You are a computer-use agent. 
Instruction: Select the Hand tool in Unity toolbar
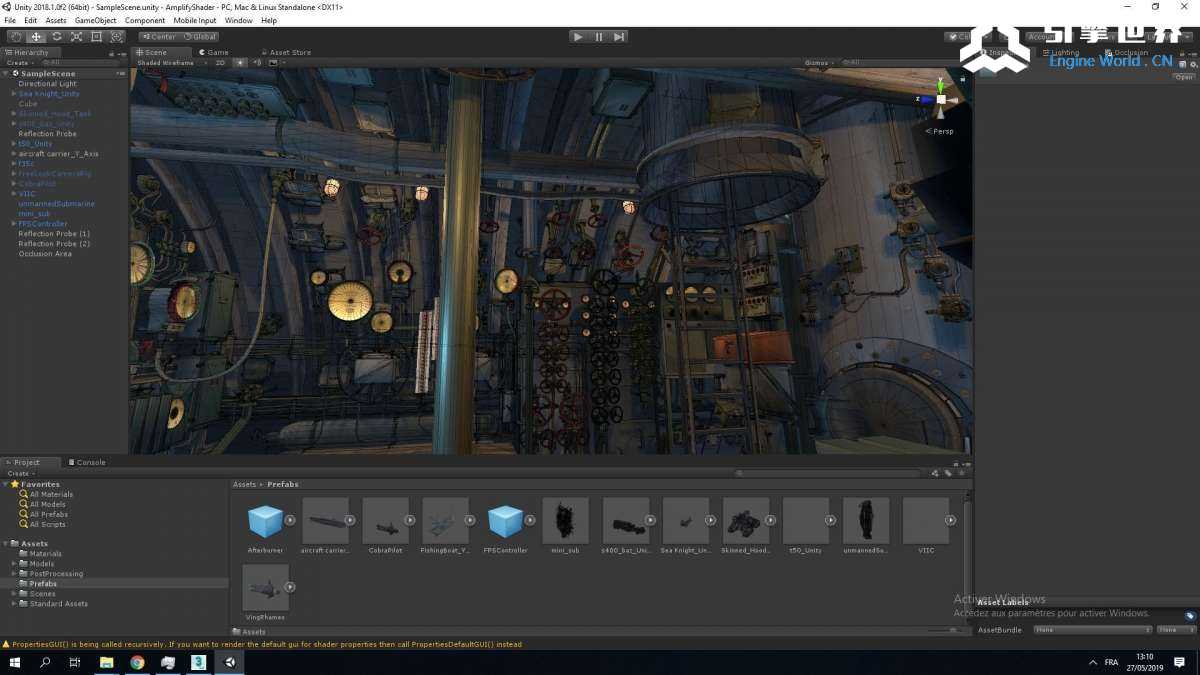[x=16, y=37]
